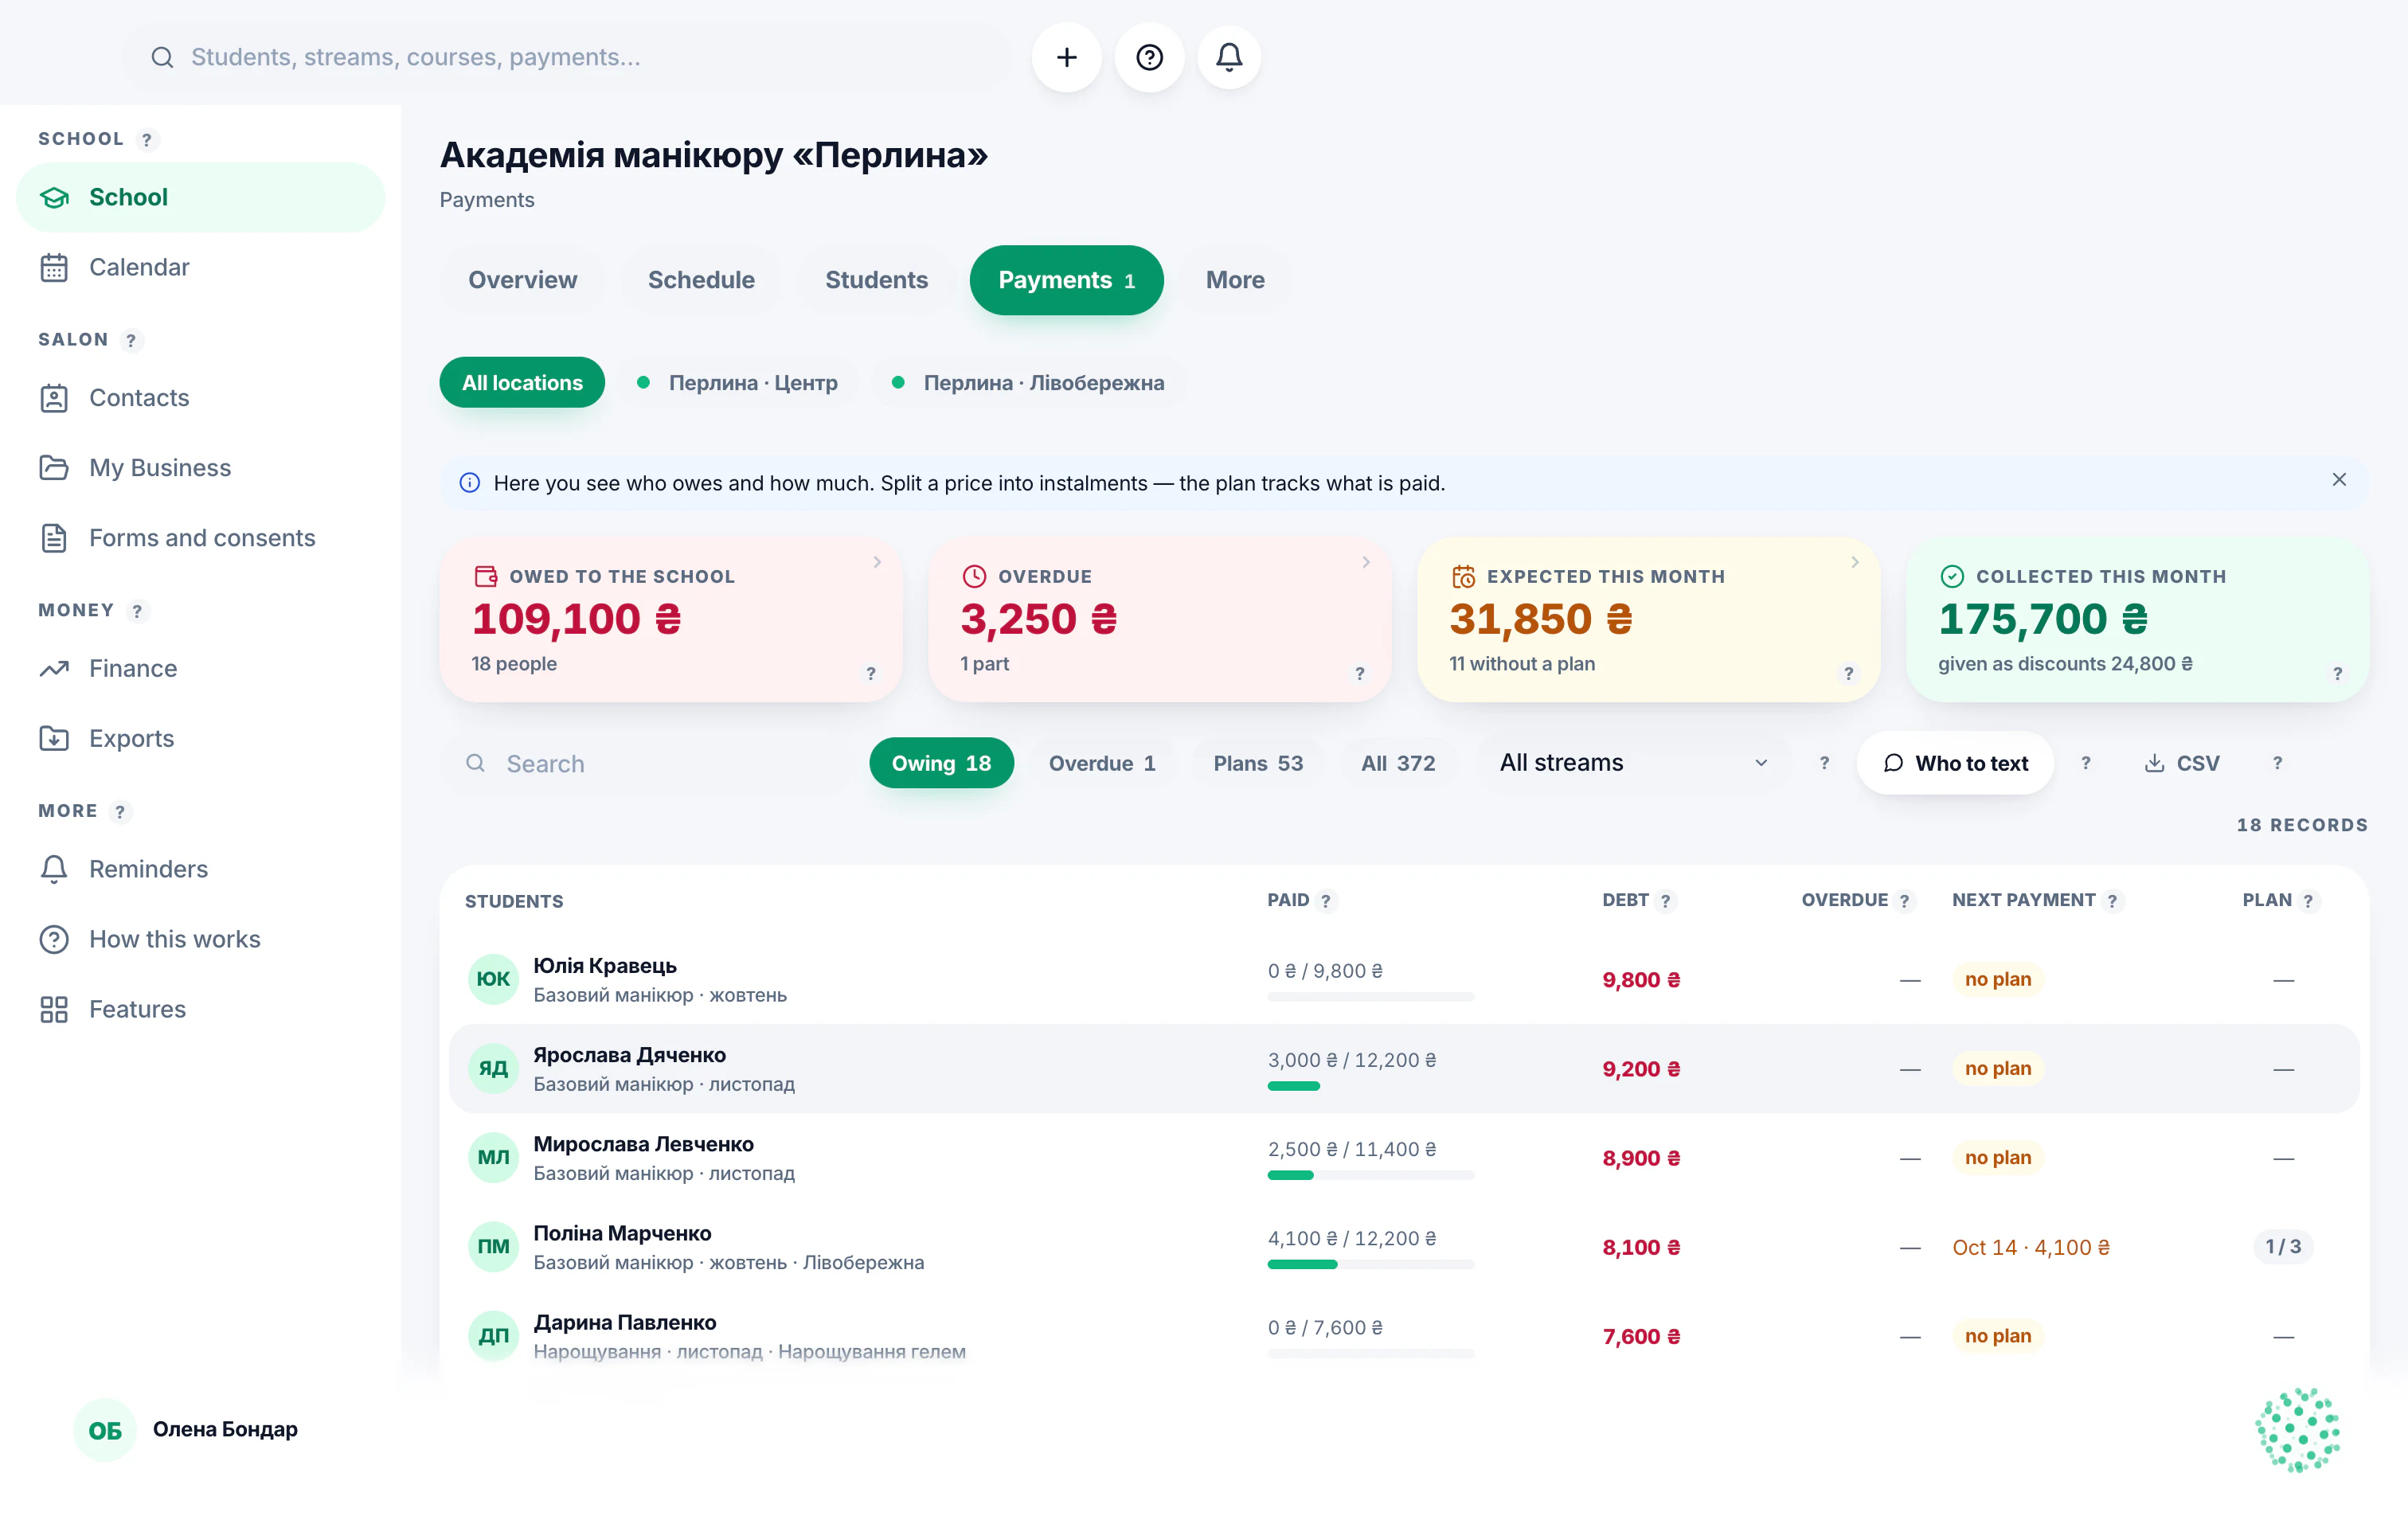Click the plus add button

tap(1066, 57)
